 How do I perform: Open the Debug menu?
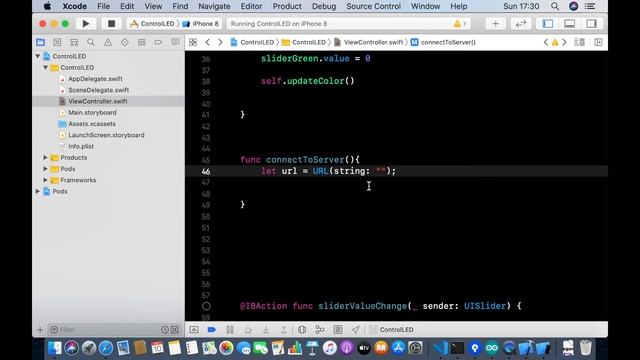pos(324,6)
